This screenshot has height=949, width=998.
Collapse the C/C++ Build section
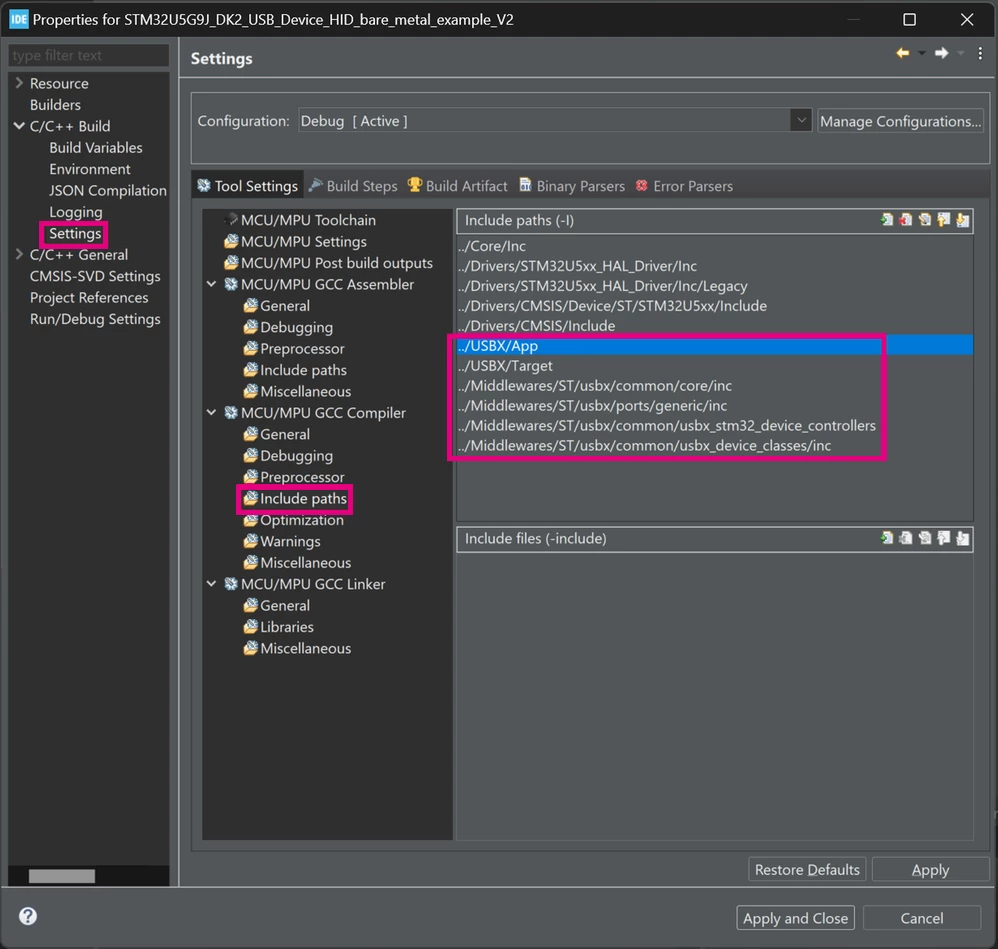(19, 126)
